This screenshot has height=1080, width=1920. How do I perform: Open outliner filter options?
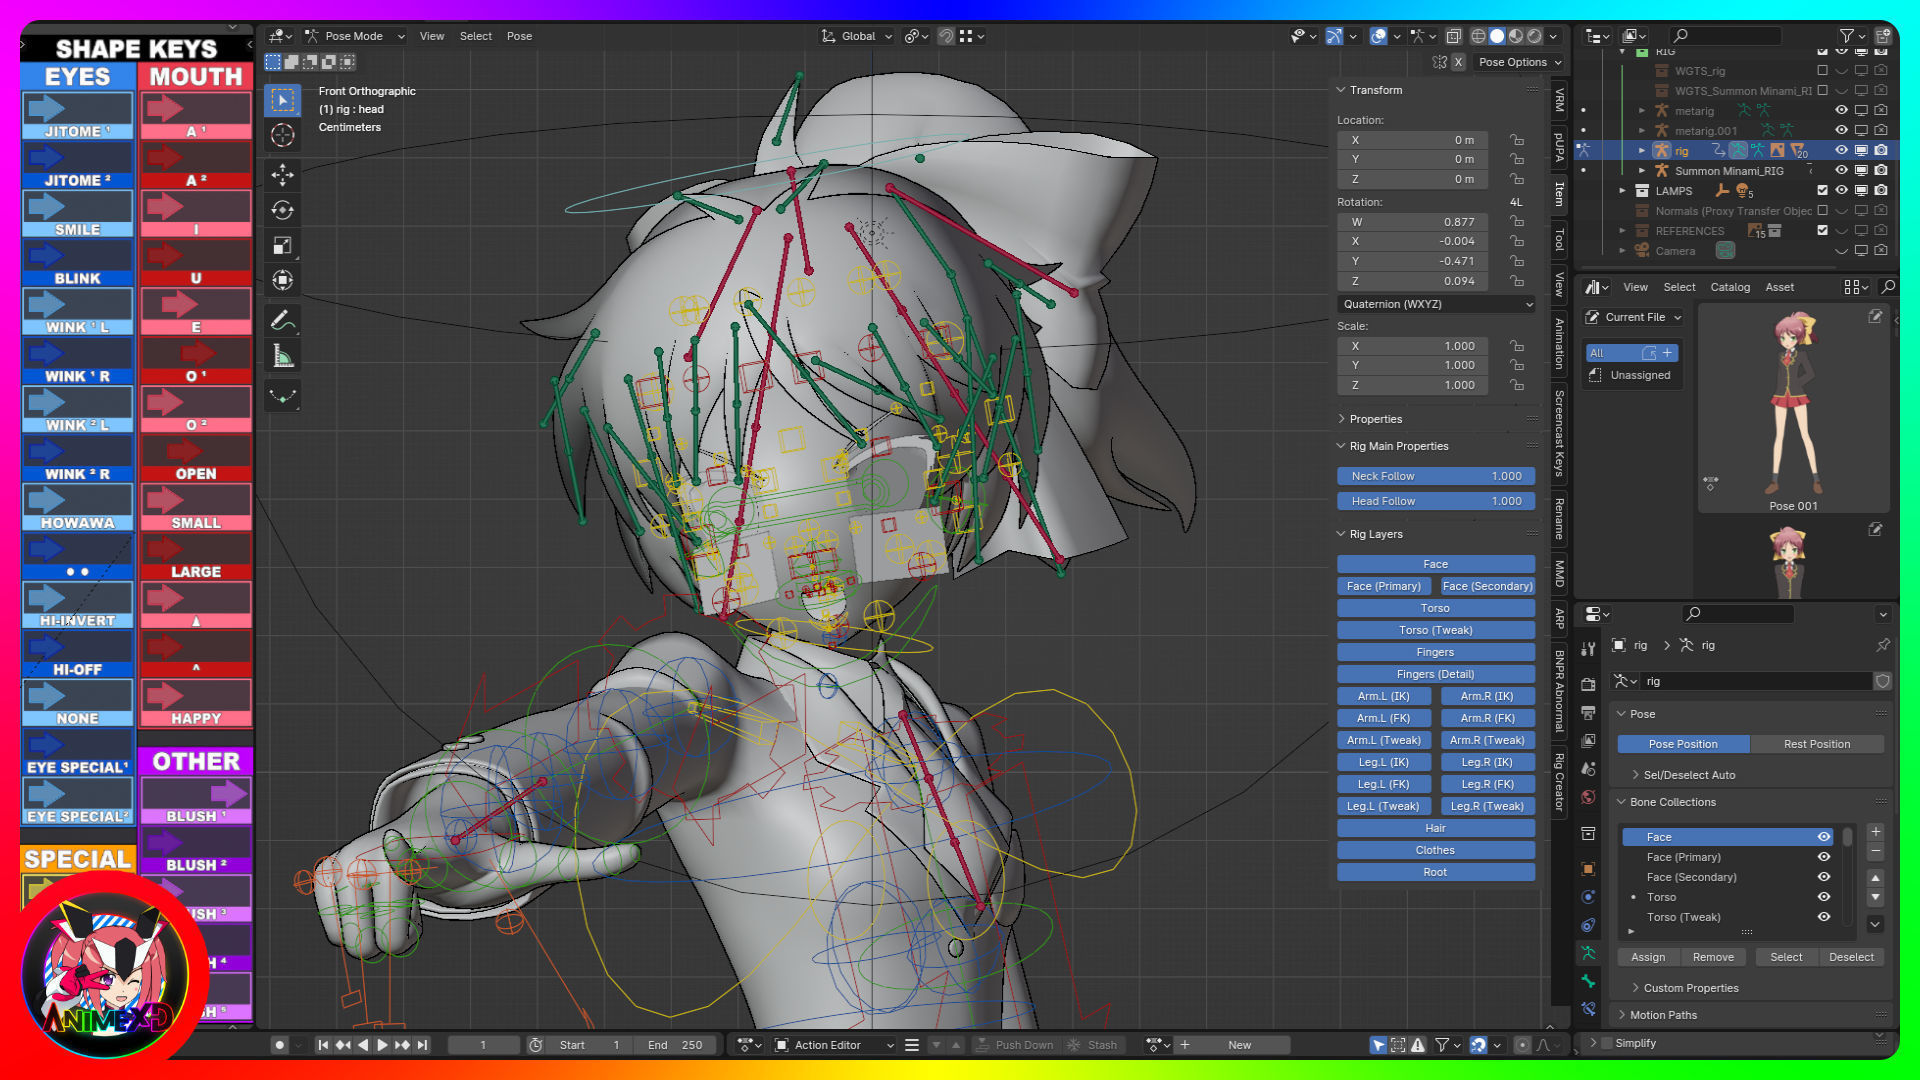pos(1853,36)
